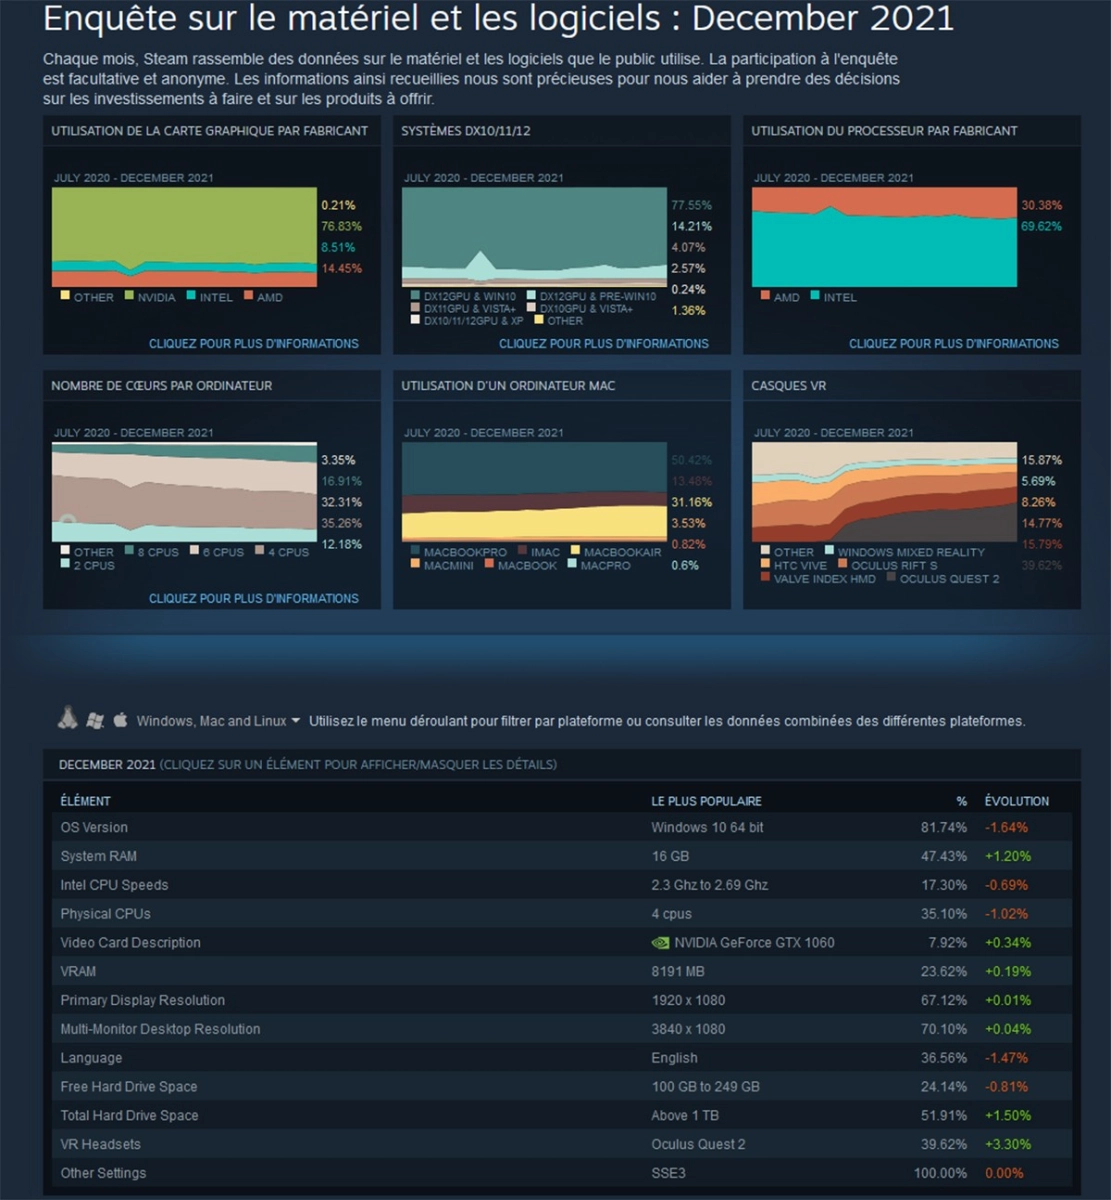Click the OCULUS QUEST 2 legend swatch

point(891,578)
